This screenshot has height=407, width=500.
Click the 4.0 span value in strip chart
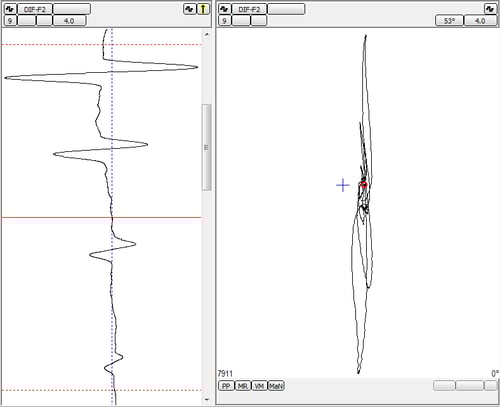tap(69, 21)
